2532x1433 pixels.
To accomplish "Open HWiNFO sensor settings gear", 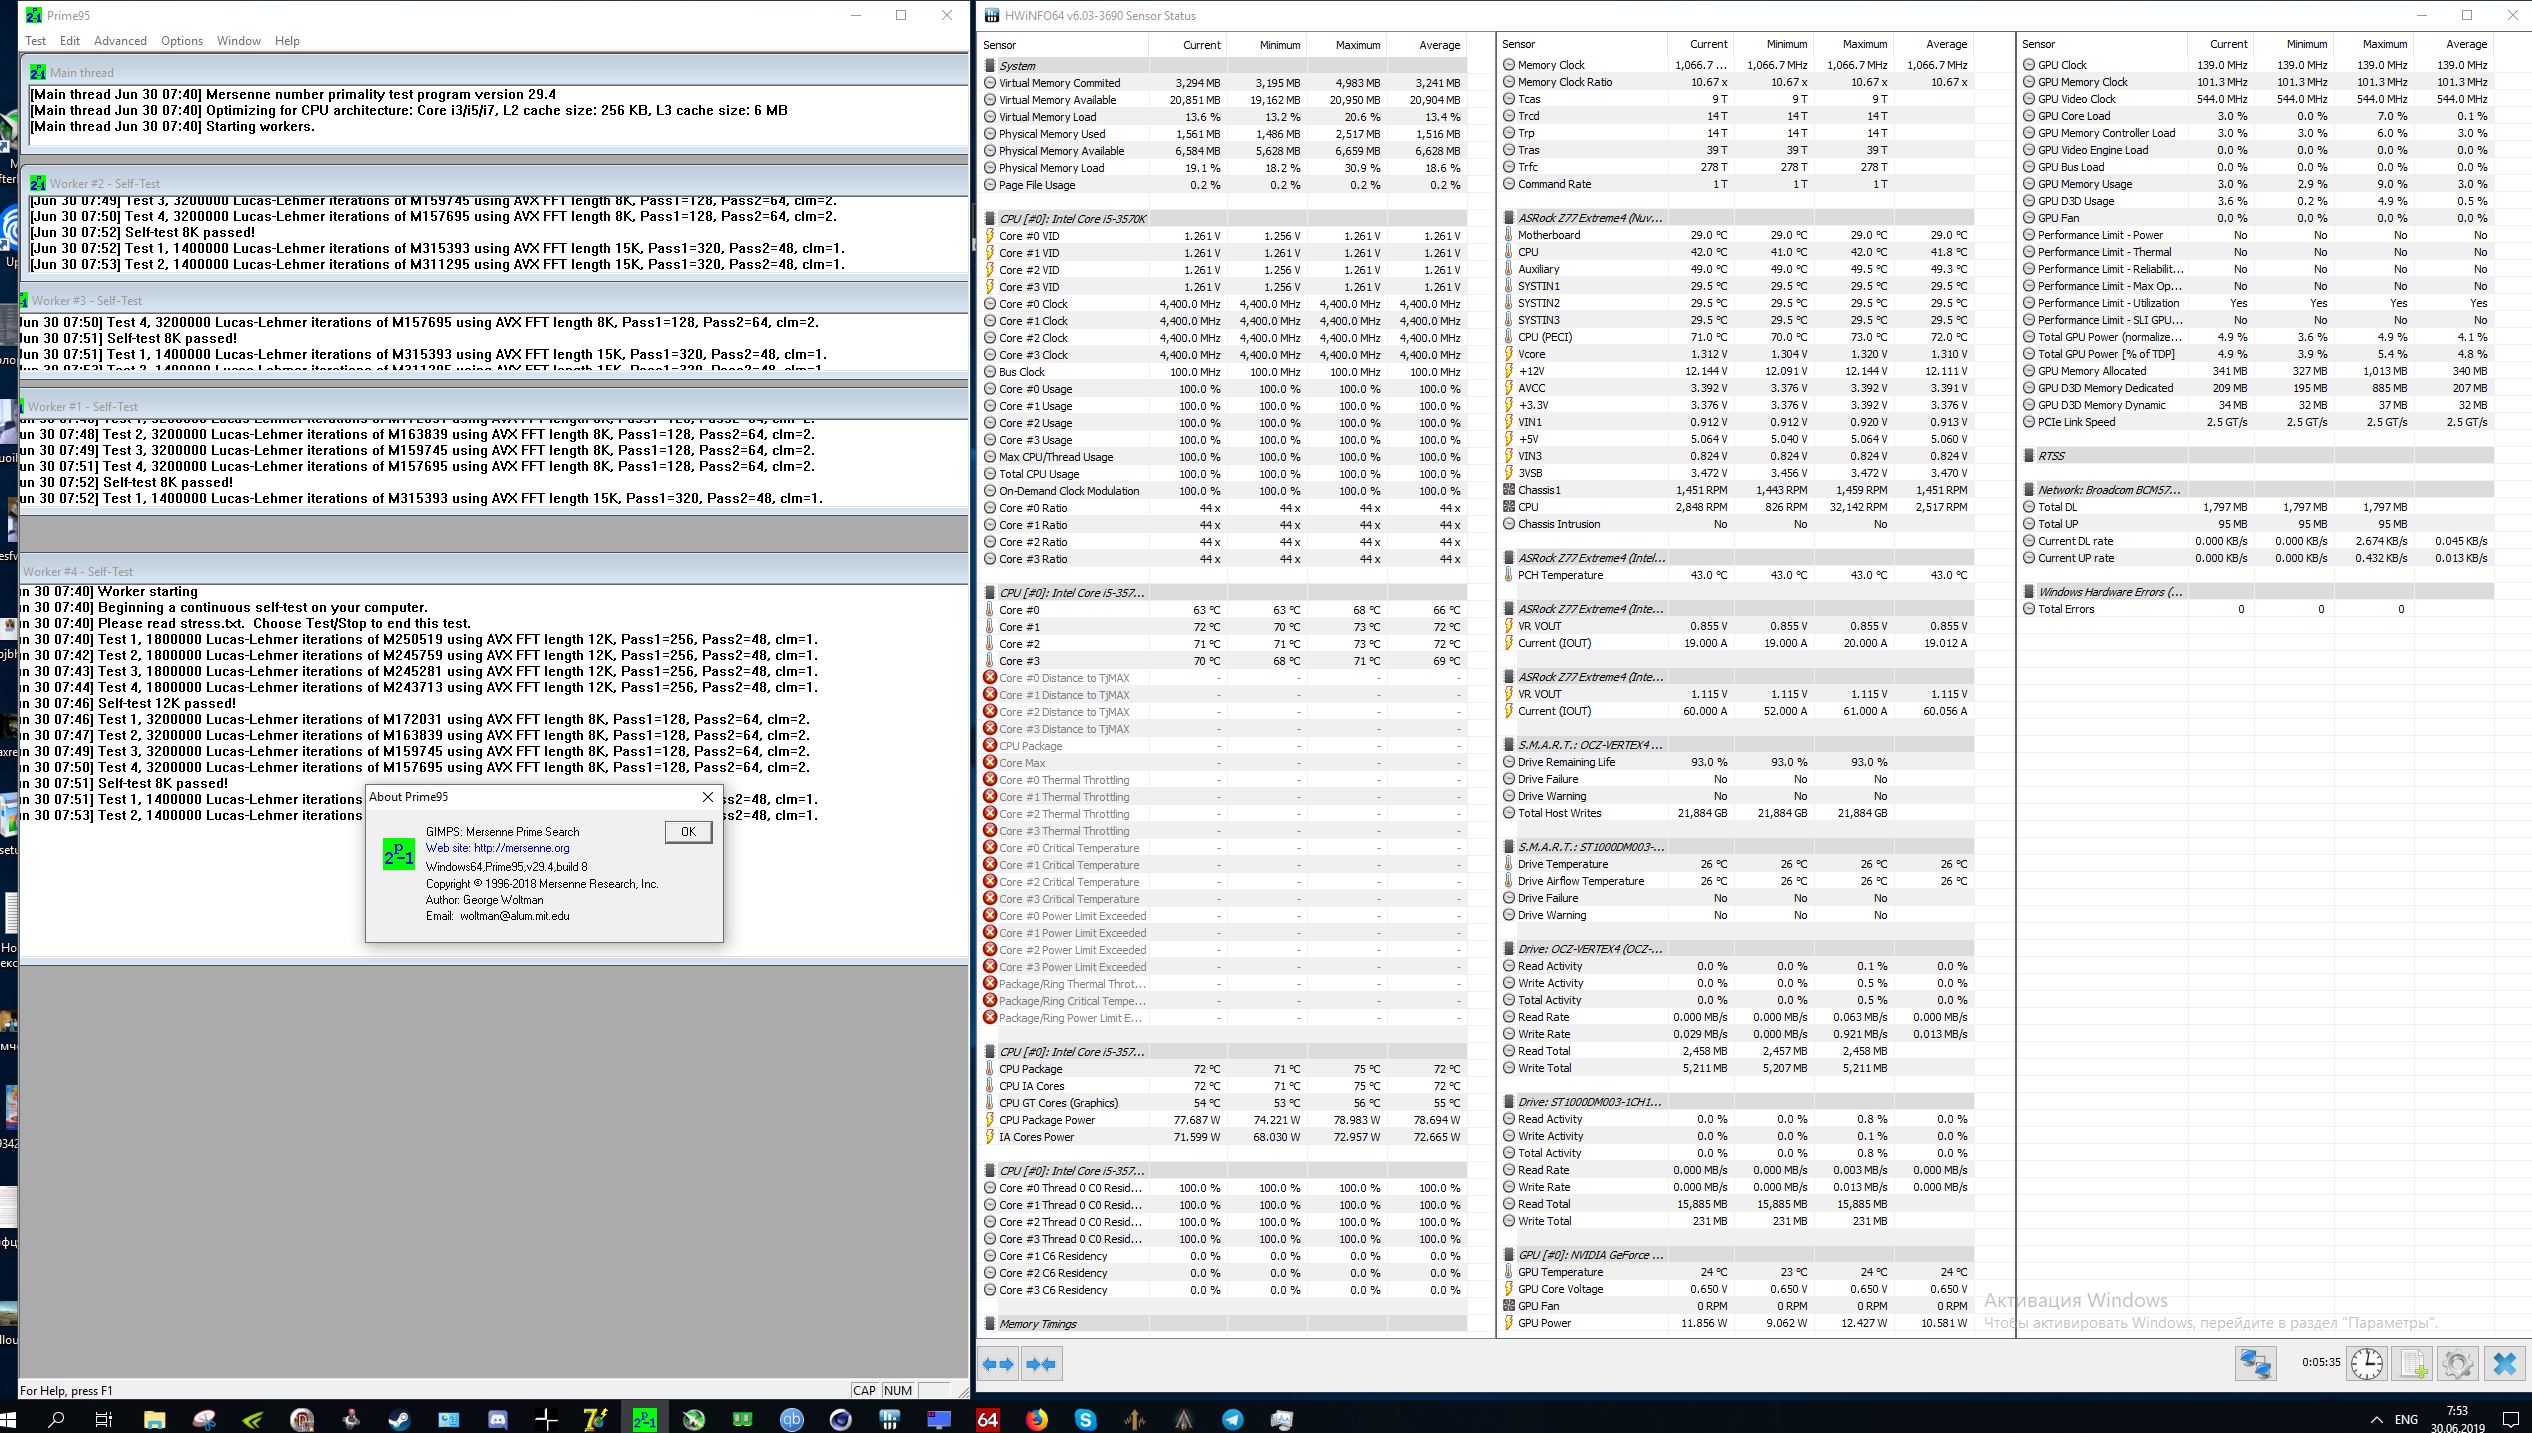I will coord(2457,1363).
